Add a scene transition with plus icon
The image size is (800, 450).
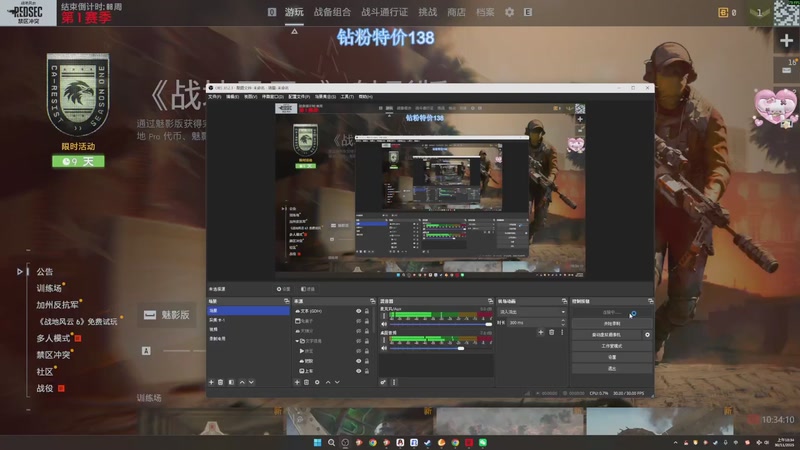pos(540,332)
